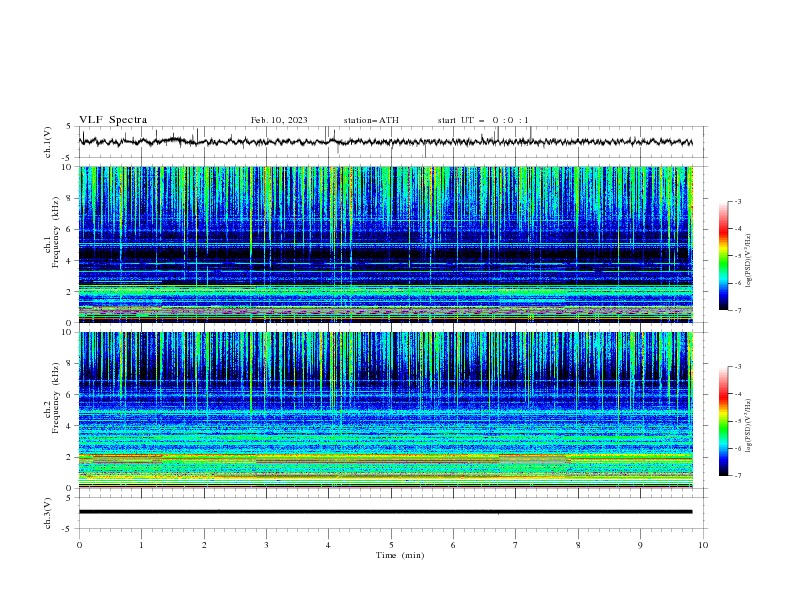792x612 pixels.
Task: Click time axis tick label "5"
Action: click(x=391, y=545)
